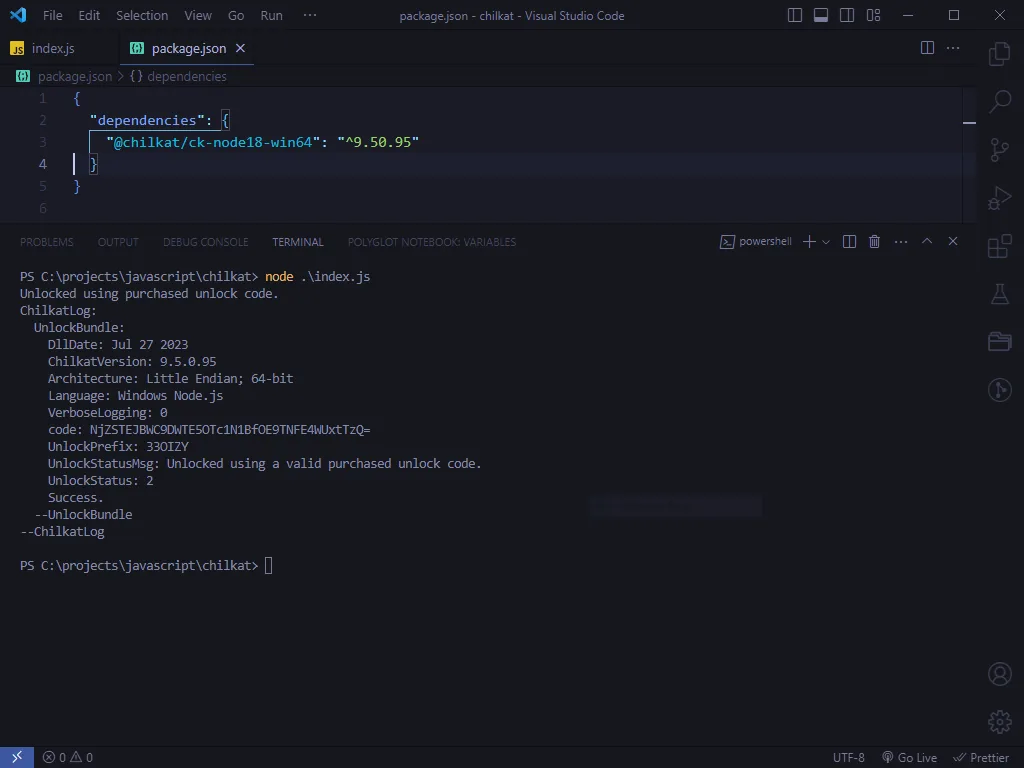Switch to the Output panel tab
Screen dimensions: 1024x768
118,242
